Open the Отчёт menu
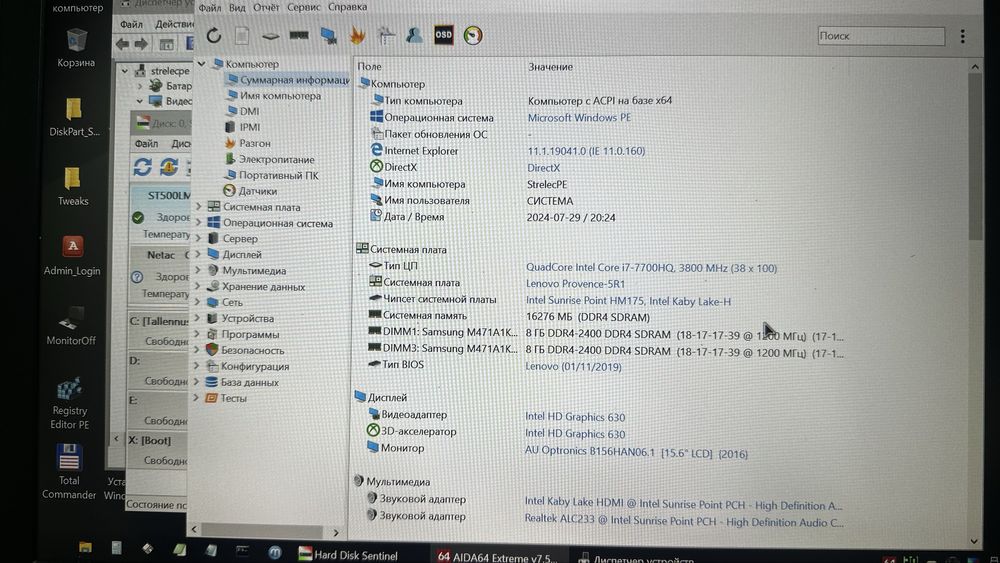1000x563 pixels. [266, 7]
